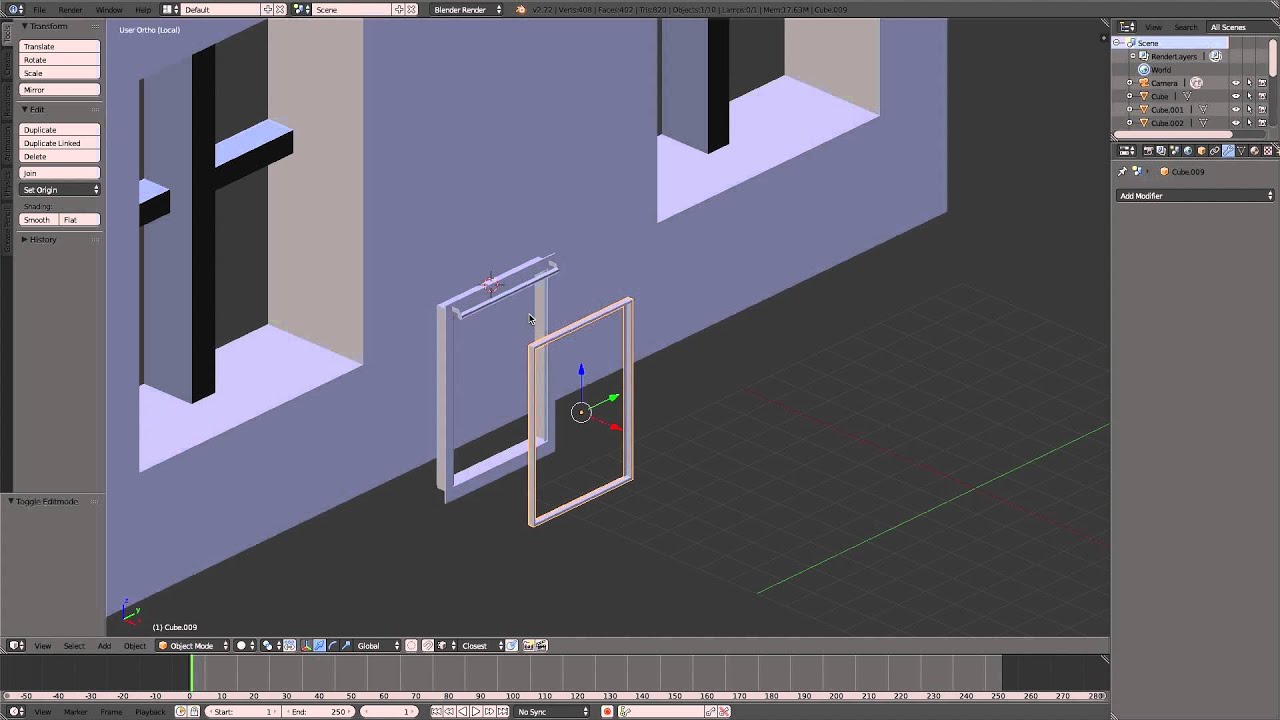This screenshot has width=1280, height=720.
Task: Select the scale manipulator icon
Action: coord(346,646)
